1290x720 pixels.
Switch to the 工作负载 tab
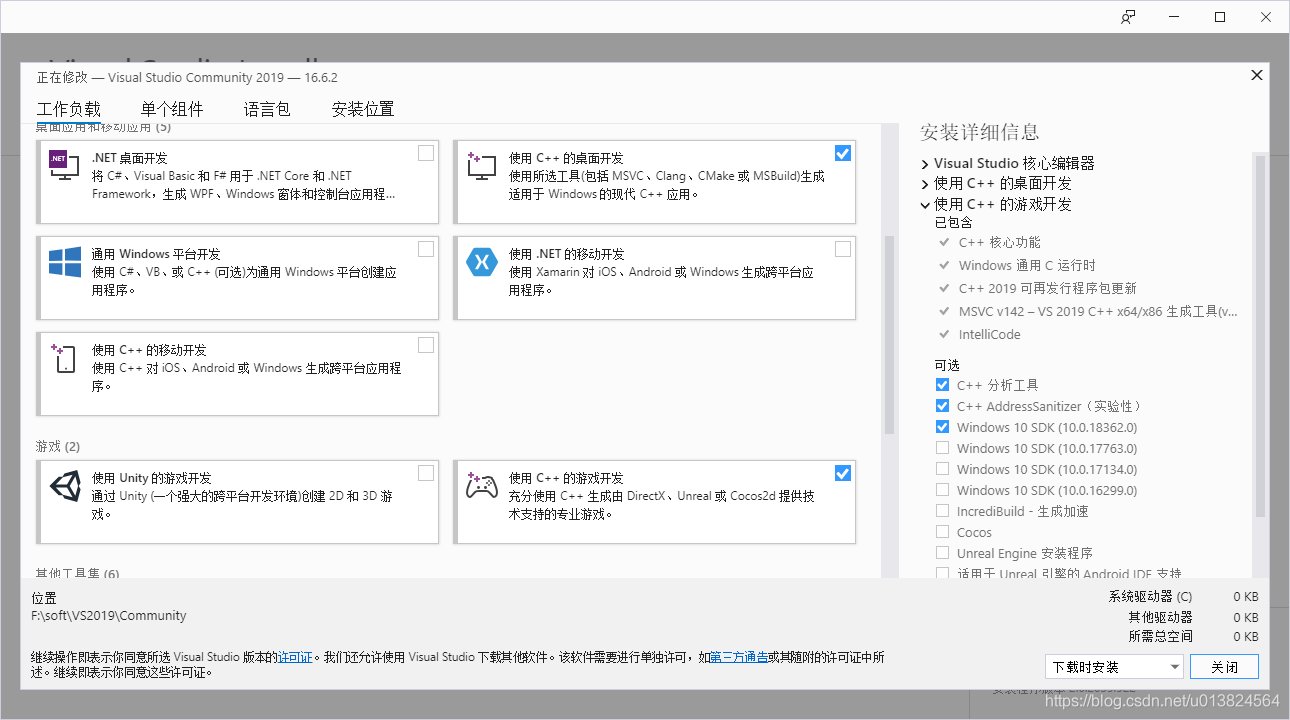[69, 109]
